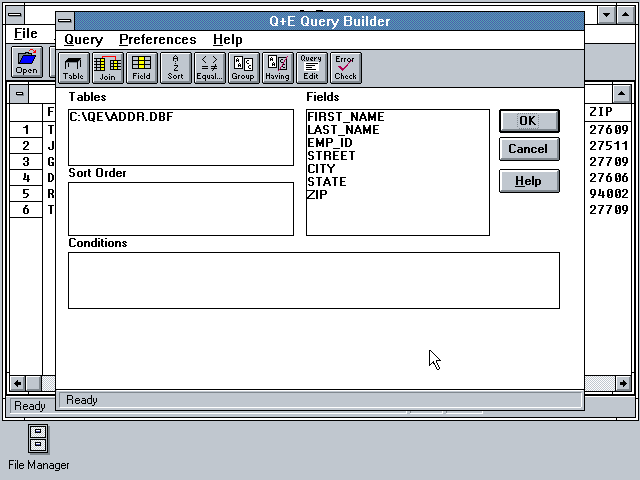Open the Preferences menu

158,40
